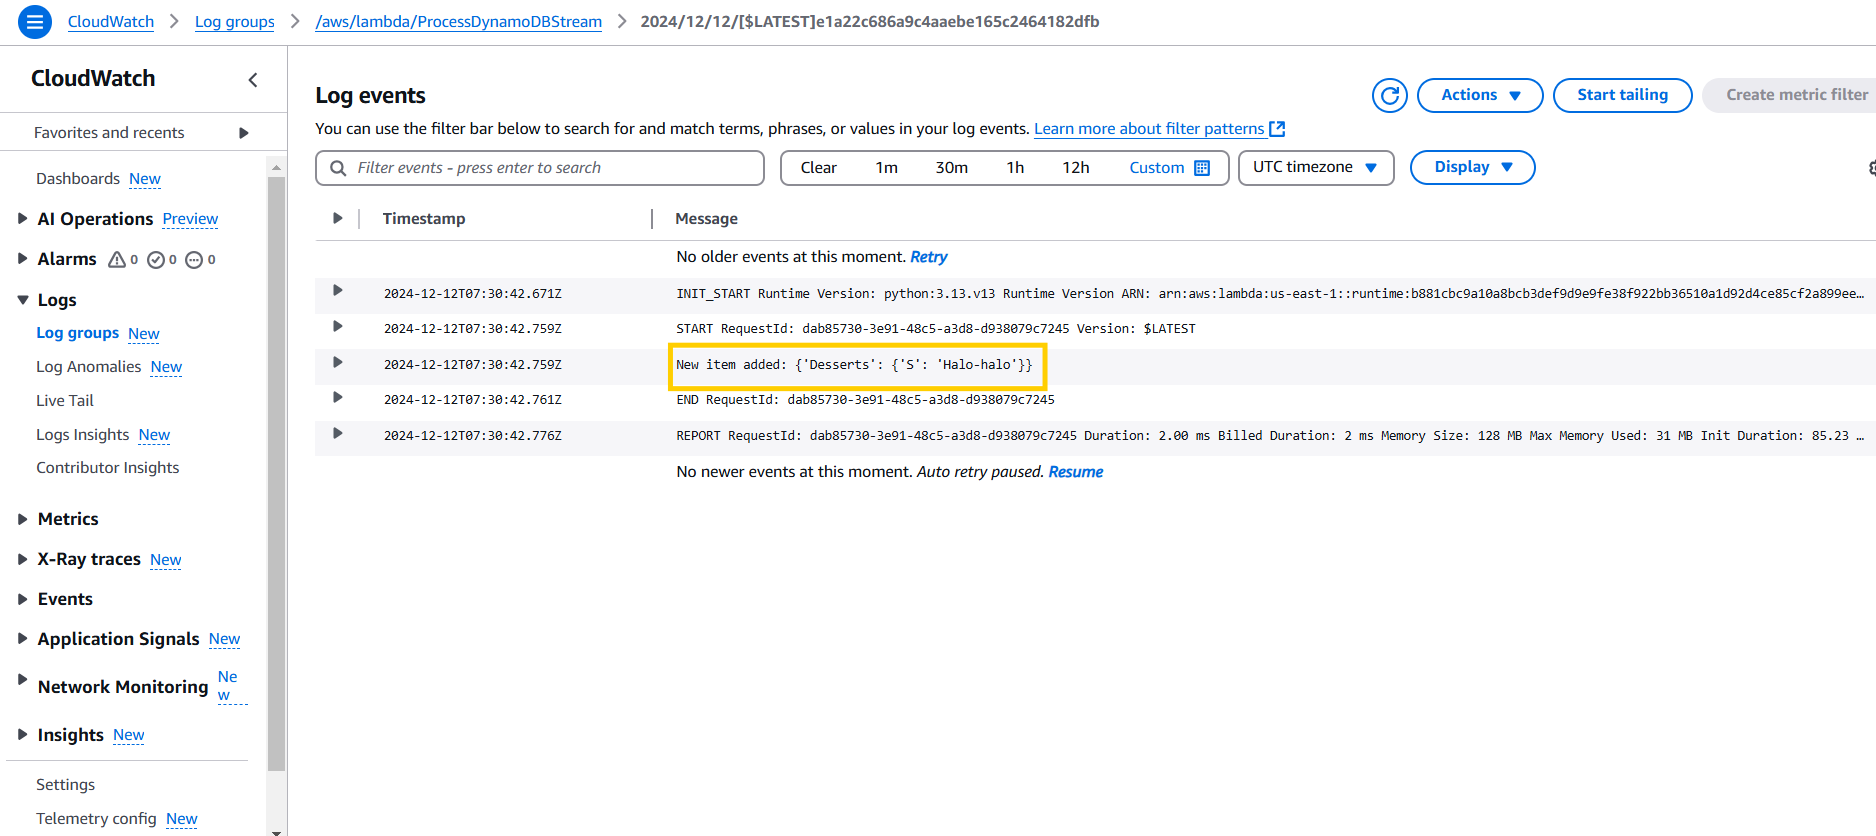Expand all log events via header arrow
This screenshot has height=836, width=1876.
pos(338,218)
